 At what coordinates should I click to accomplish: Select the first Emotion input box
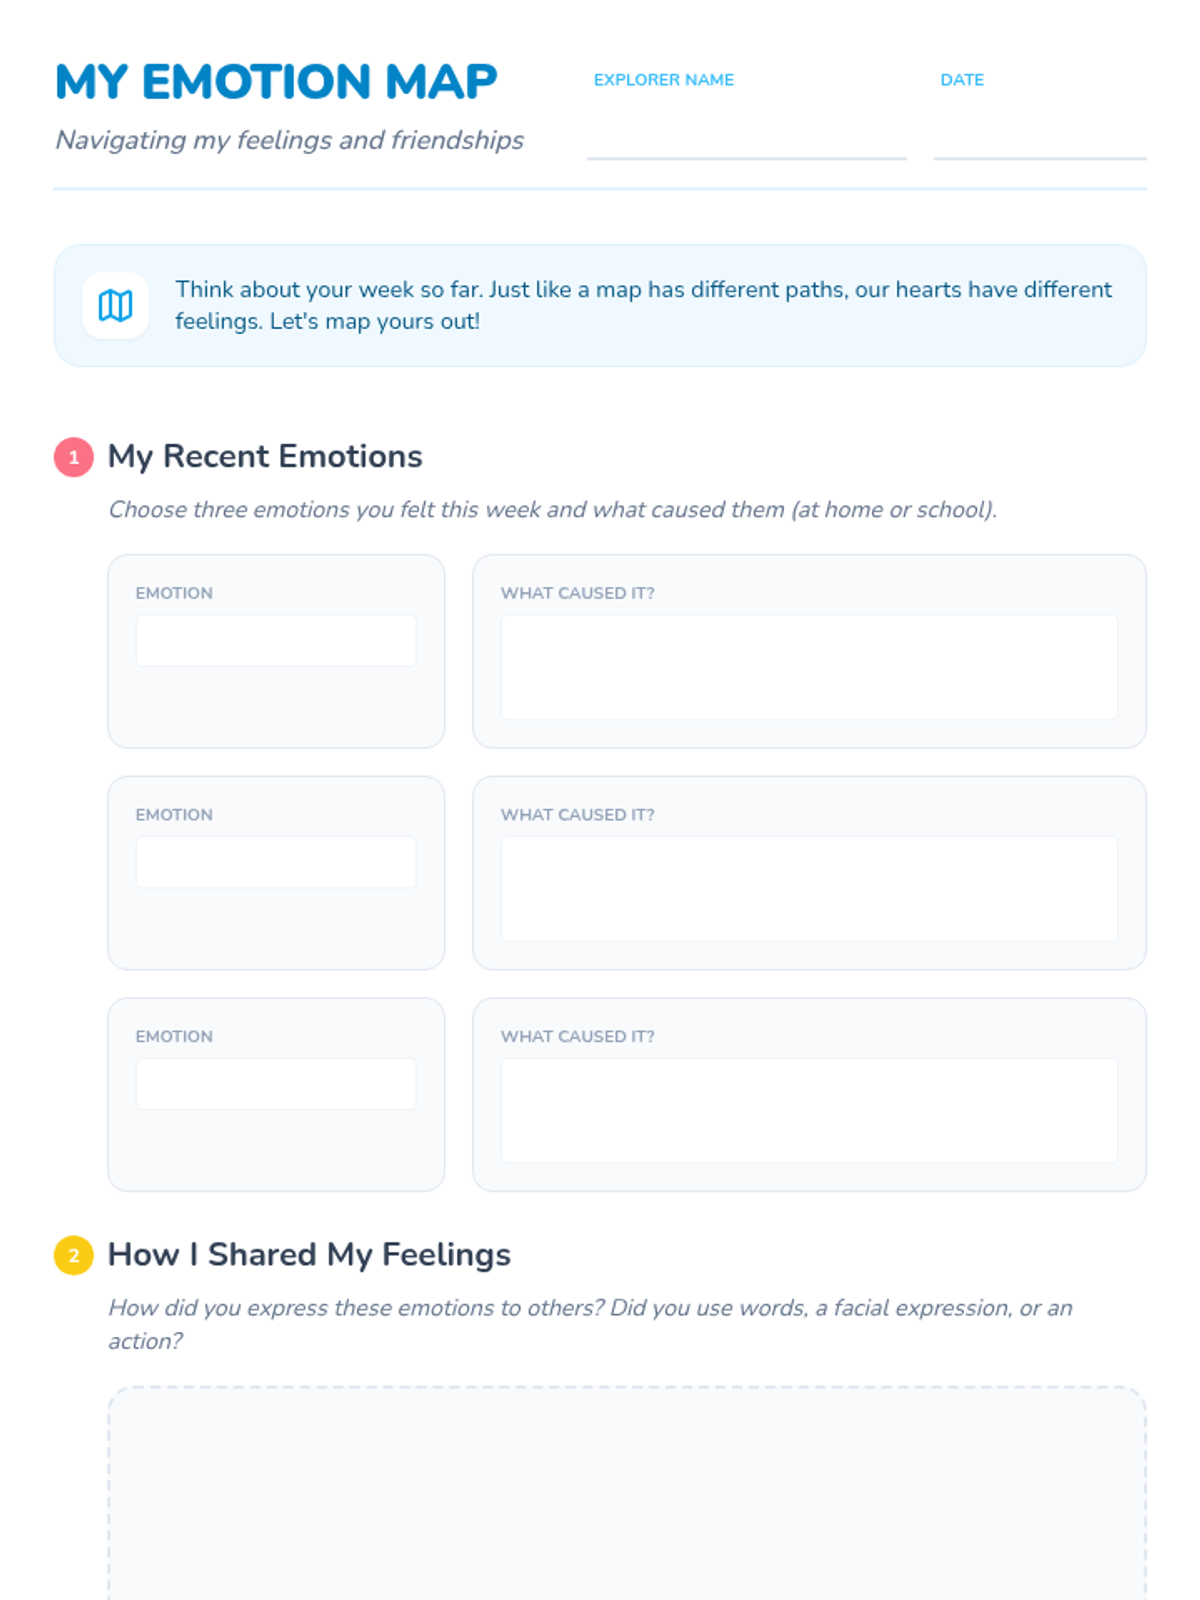coord(276,641)
